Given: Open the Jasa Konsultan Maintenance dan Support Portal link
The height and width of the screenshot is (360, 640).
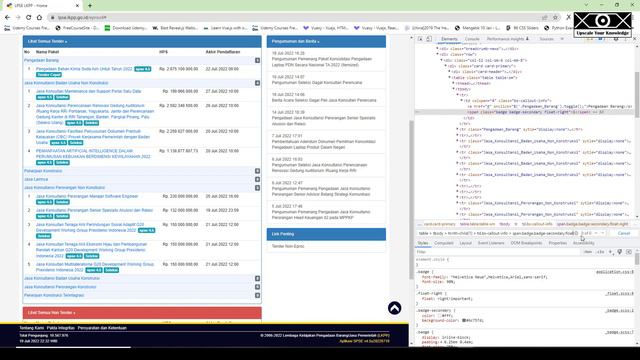Looking at the screenshot, I should click(x=89, y=91).
